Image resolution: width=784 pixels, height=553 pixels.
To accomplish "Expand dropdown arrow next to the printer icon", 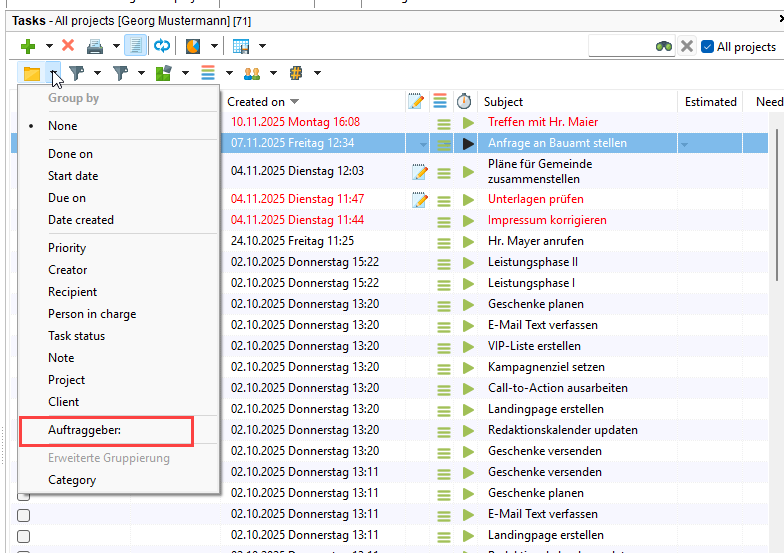I will pyautogui.click(x=116, y=46).
